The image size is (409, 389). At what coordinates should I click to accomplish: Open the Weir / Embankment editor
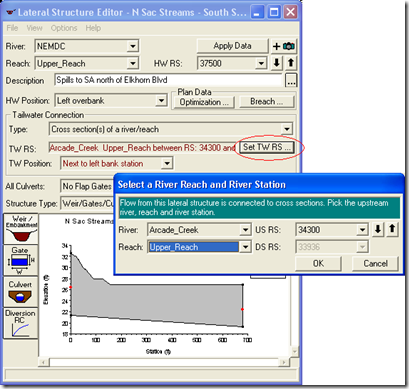[21, 229]
